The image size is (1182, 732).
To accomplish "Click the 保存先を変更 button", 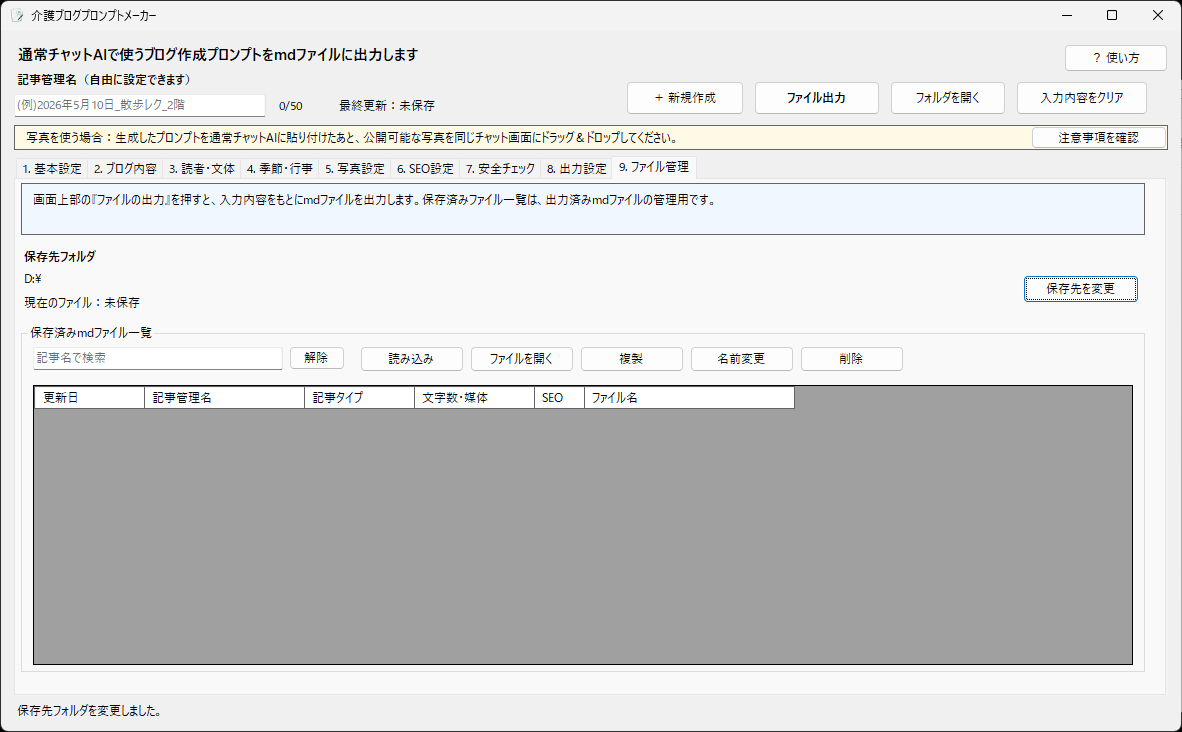I will point(1080,289).
